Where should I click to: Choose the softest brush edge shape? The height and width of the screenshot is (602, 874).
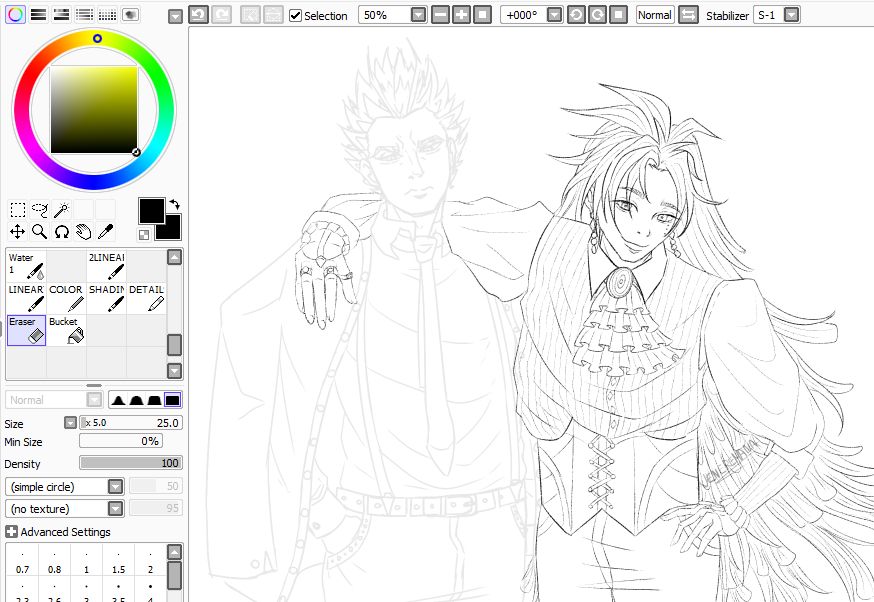tap(118, 400)
